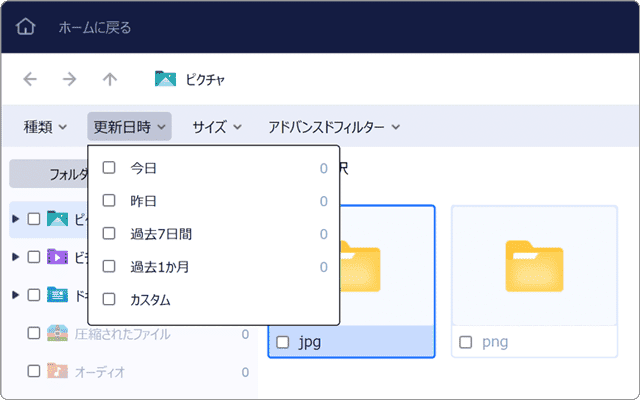Check the 過去1か月 filter option
The image size is (640, 400).
coord(109,266)
